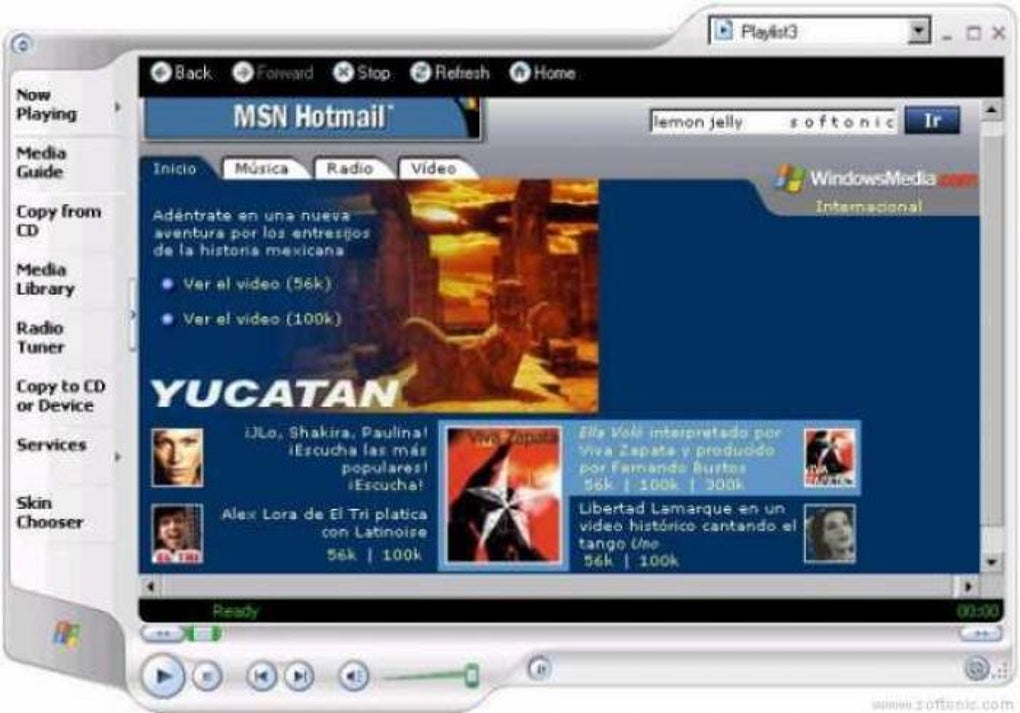The width and height of the screenshot is (1020, 713).
Task: Select the Inicio web tab
Action: tap(174, 168)
